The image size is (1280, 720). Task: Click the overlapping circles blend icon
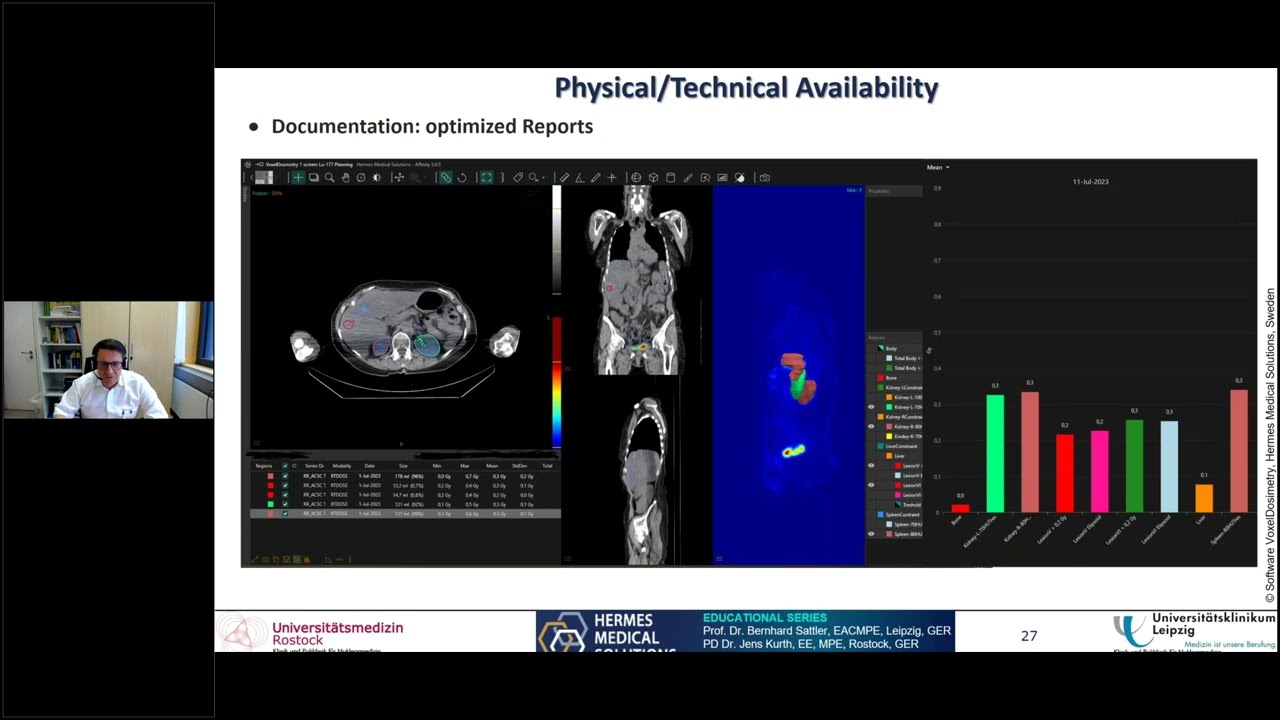[x=740, y=177]
